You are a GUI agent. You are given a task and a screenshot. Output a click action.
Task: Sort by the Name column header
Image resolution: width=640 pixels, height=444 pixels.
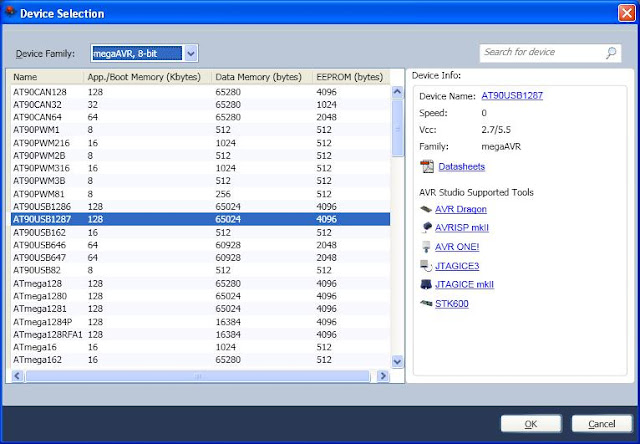pyautogui.click(x=48, y=77)
